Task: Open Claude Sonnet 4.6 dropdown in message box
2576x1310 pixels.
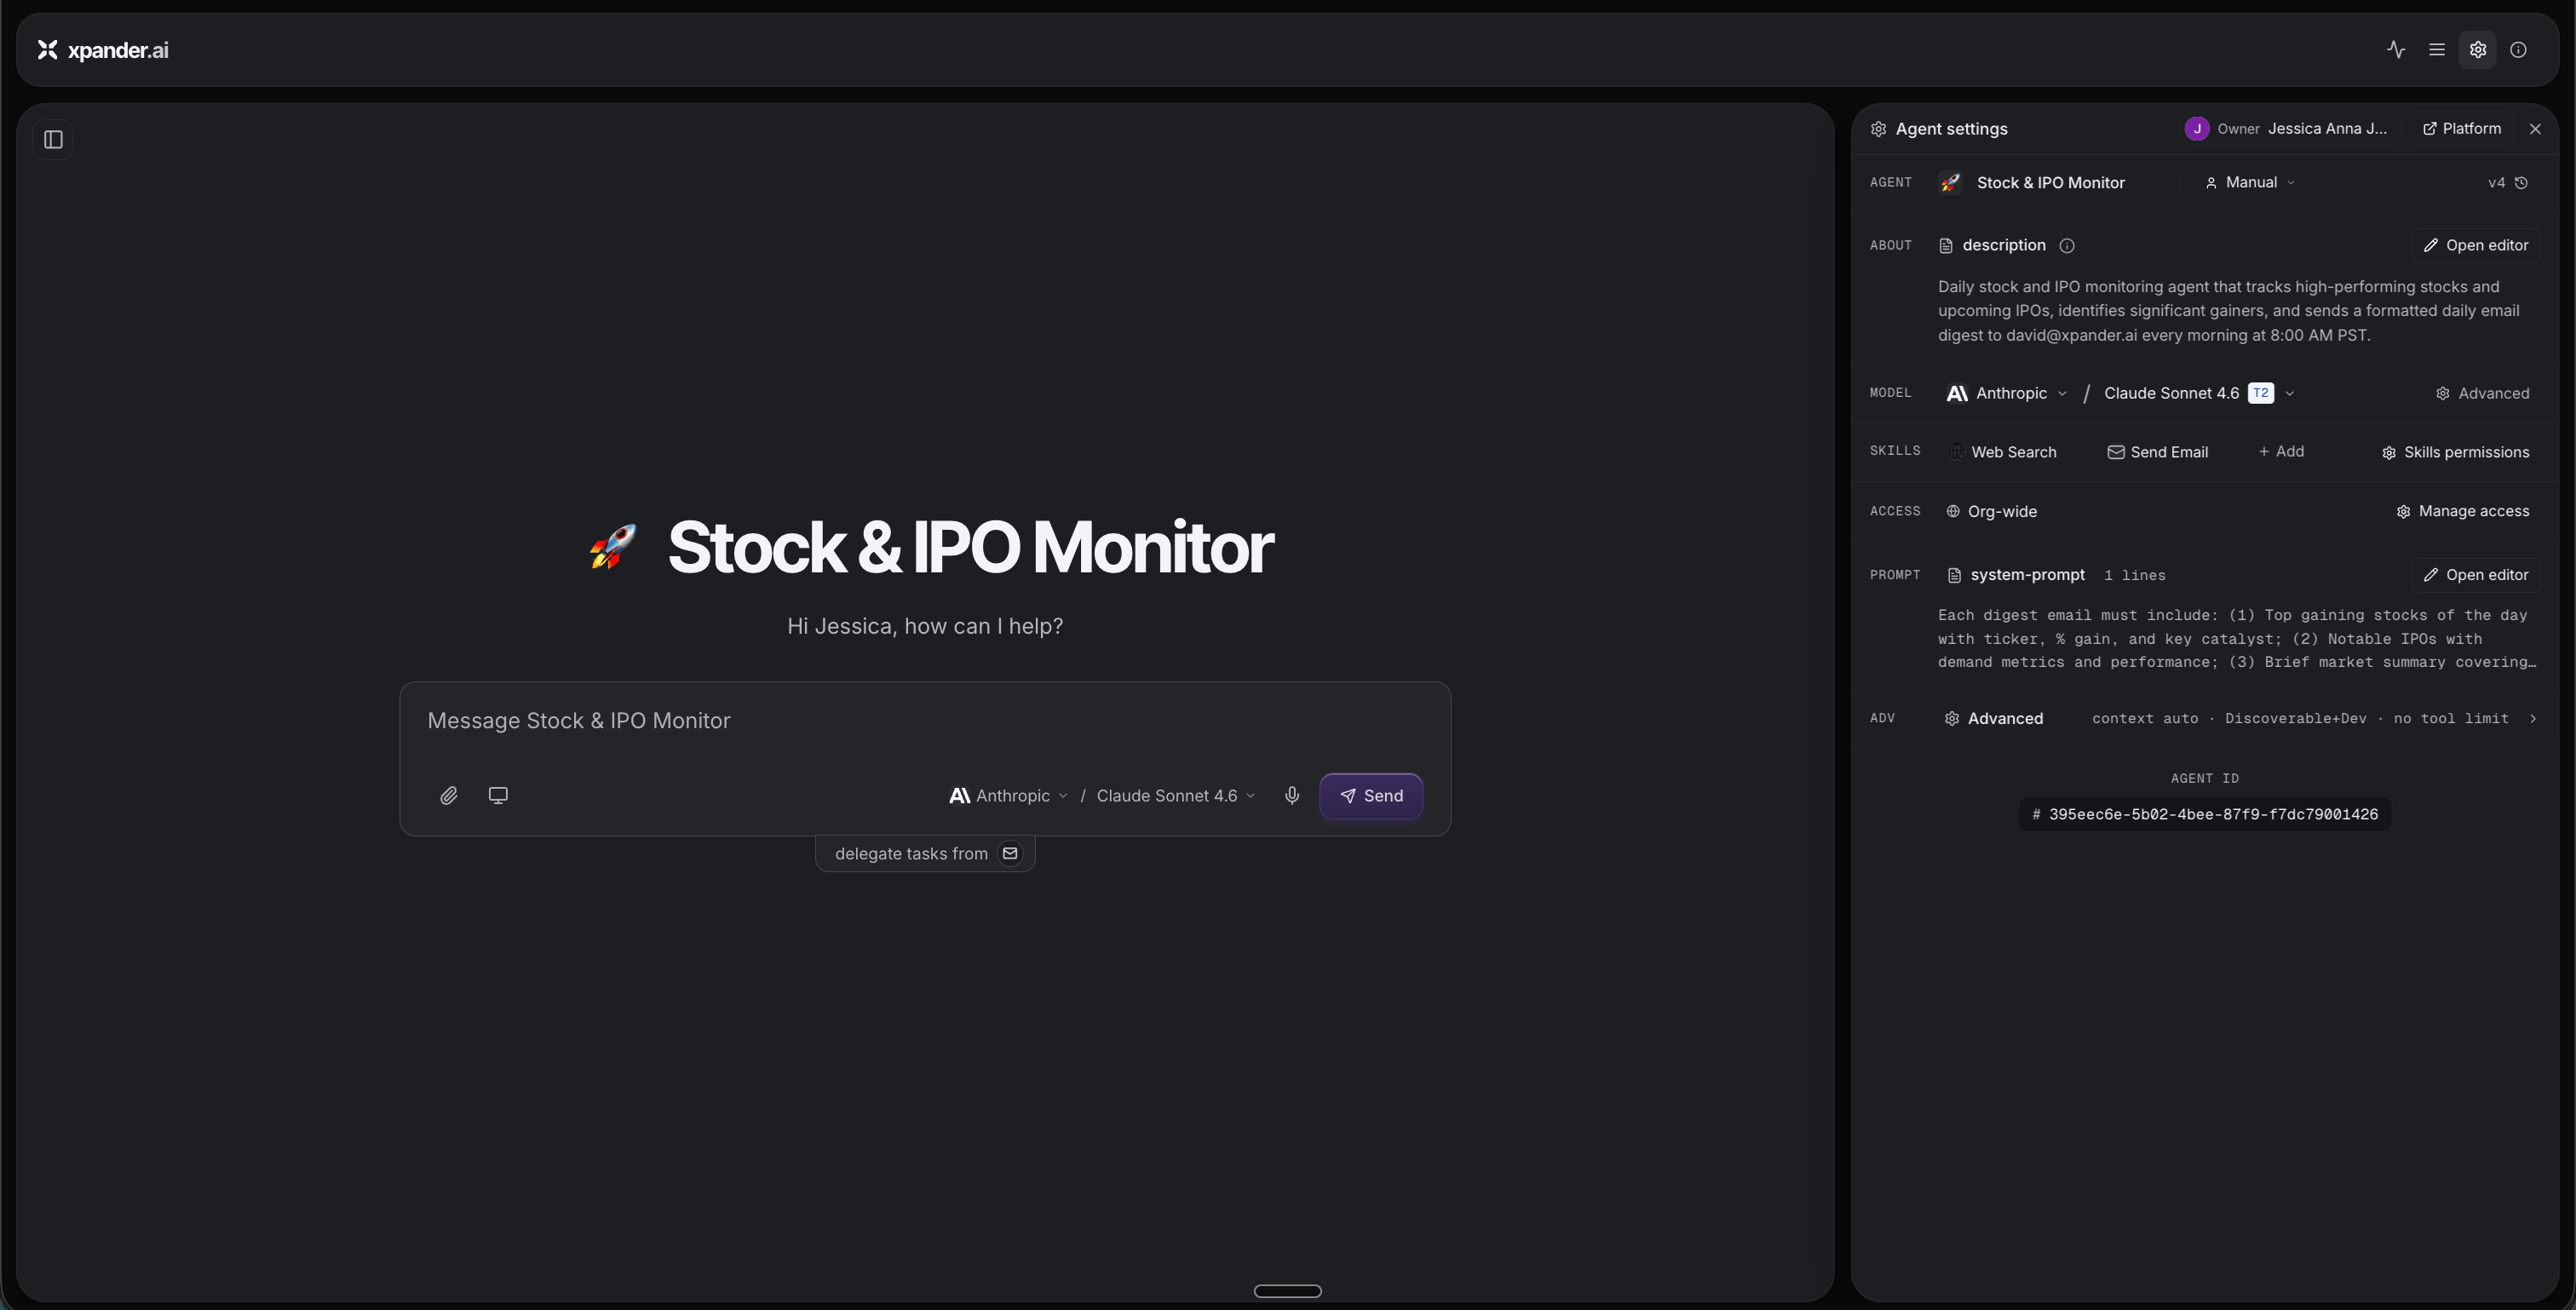Action: click(1175, 796)
